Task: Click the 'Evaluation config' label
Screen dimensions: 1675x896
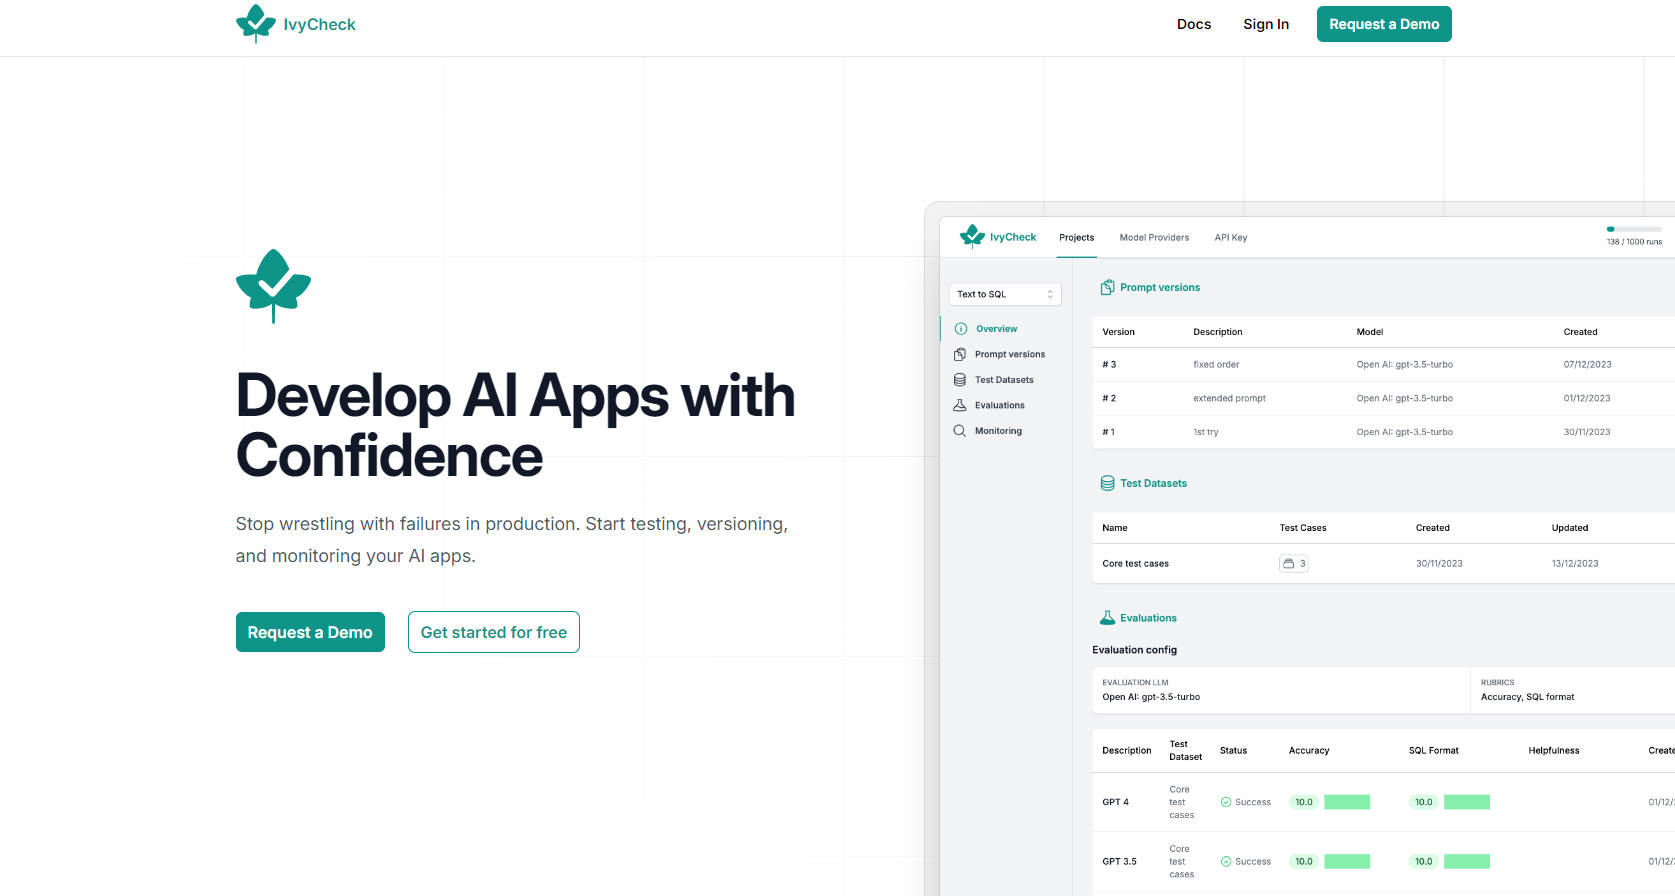Action: pyautogui.click(x=1134, y=650)
